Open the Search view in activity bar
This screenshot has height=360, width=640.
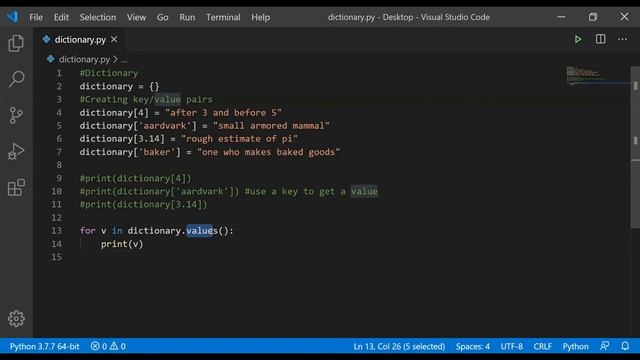tap(16, 79)
